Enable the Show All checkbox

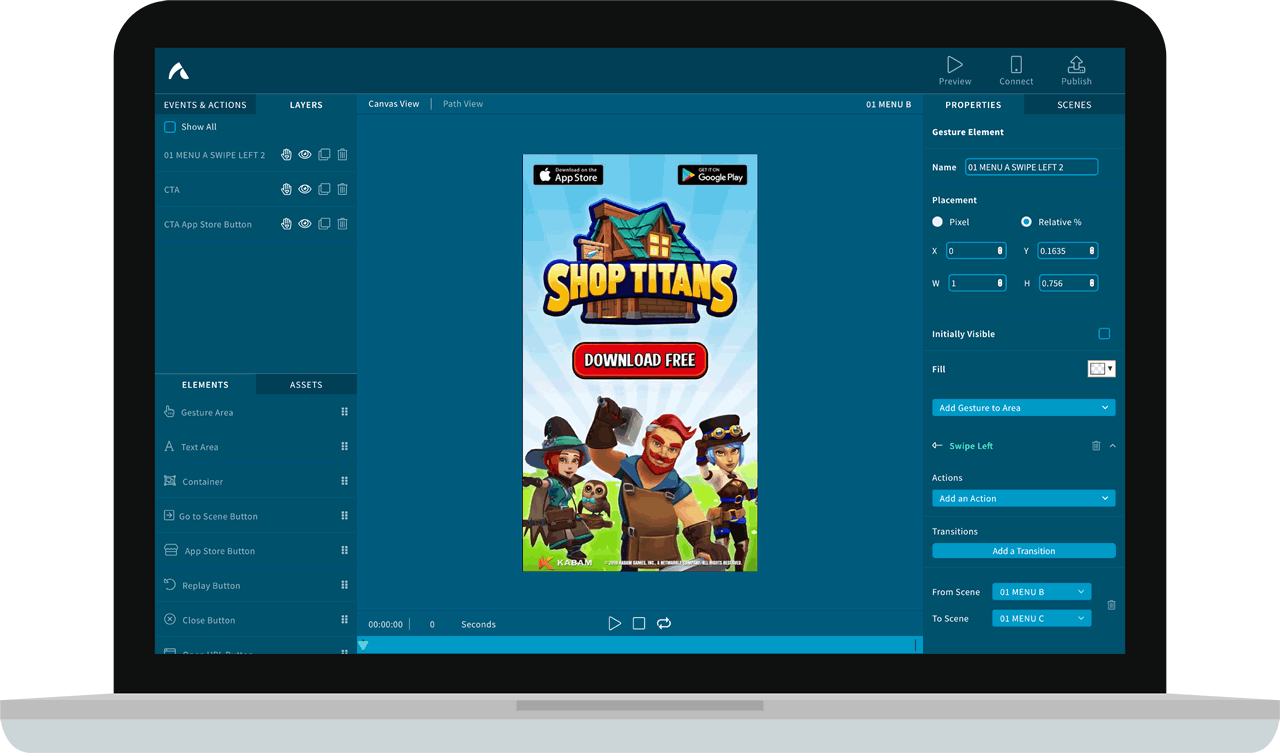[x=169, y=127]
